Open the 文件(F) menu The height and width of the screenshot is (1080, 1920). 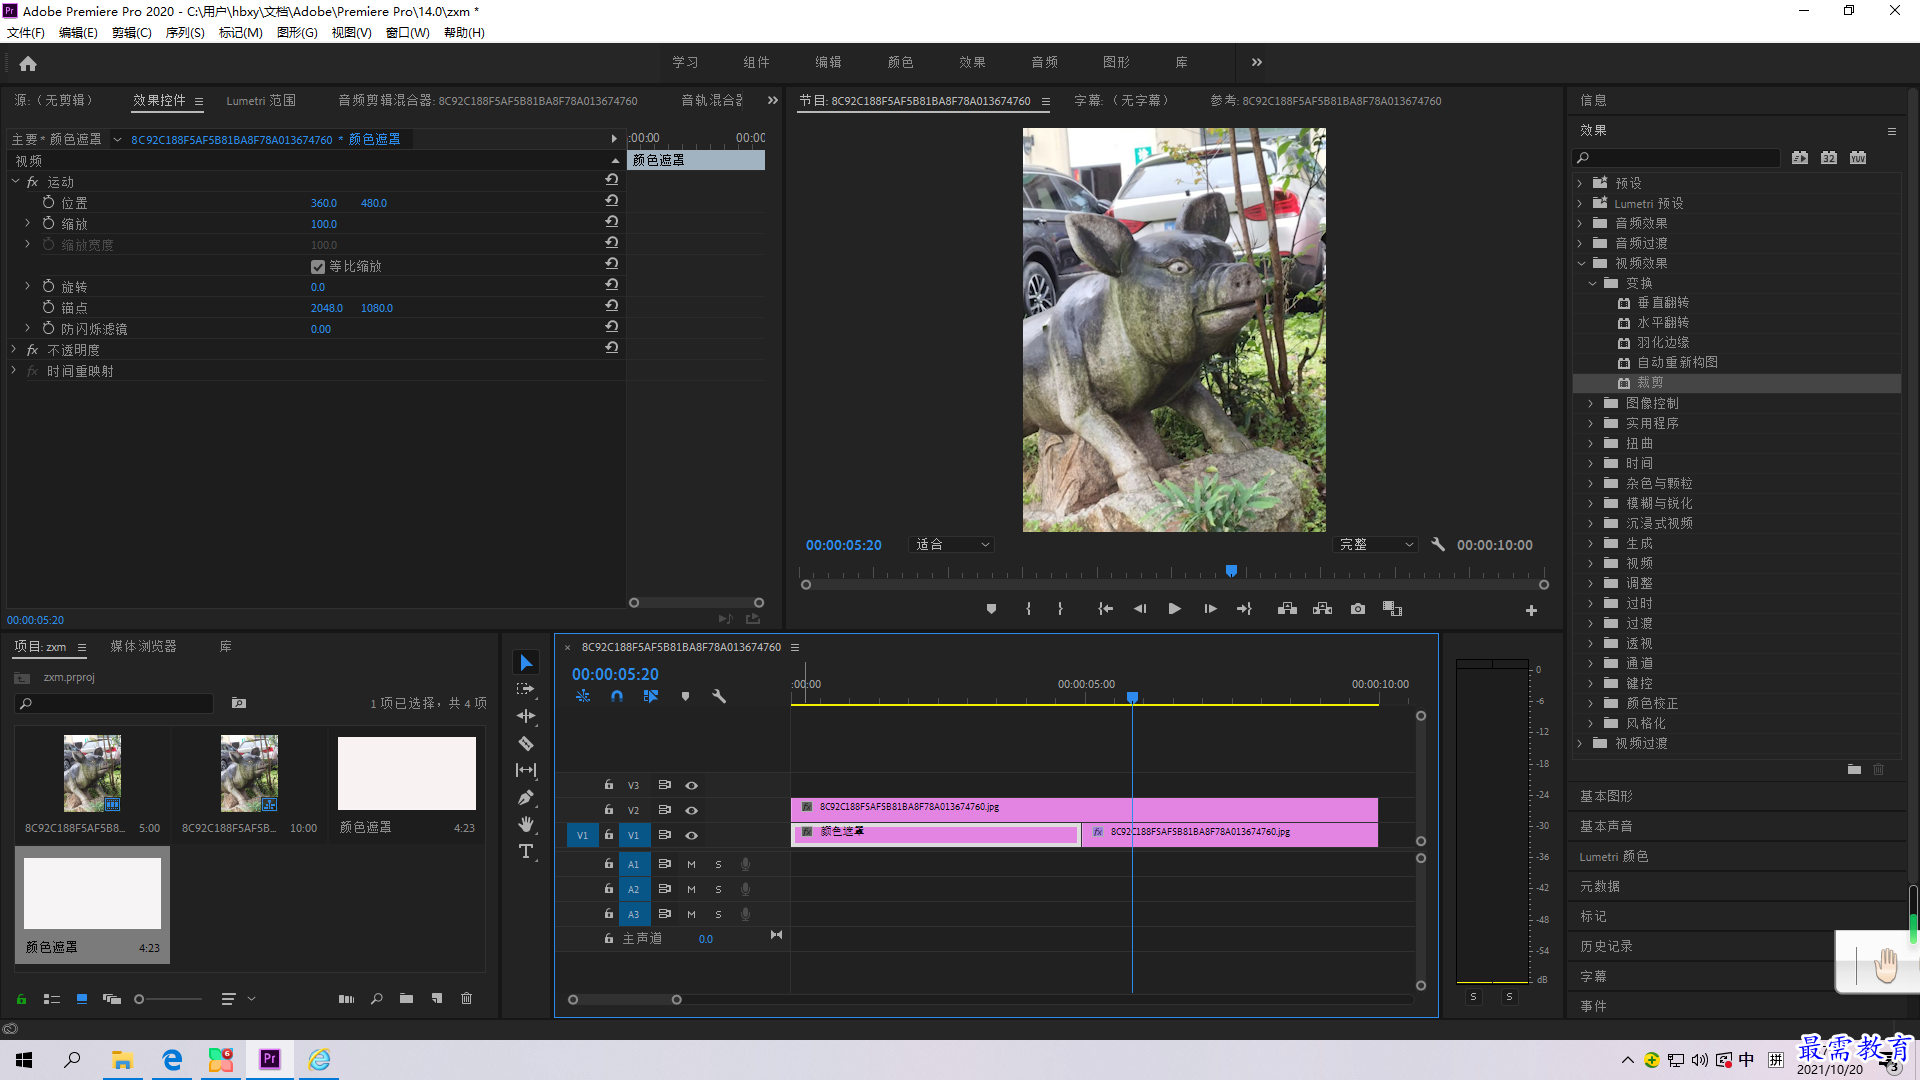click(26, 33)
